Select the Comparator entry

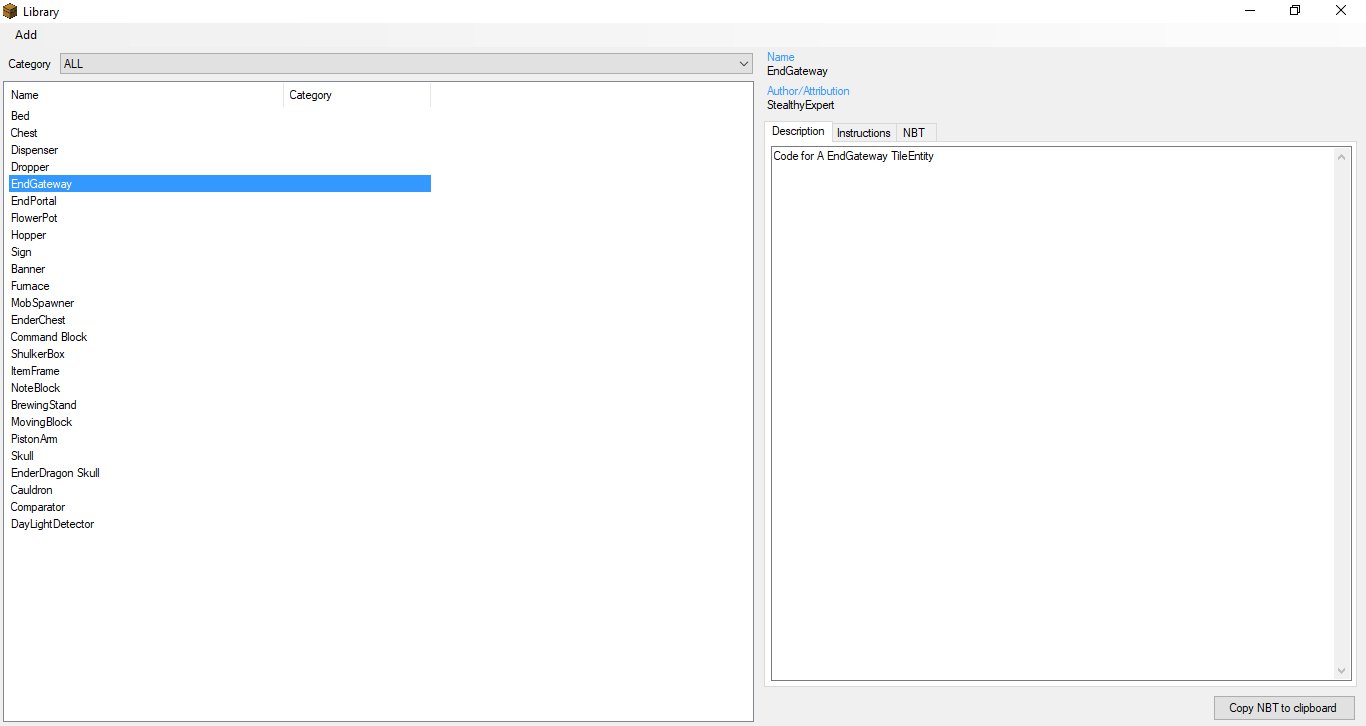coord(38,507)
